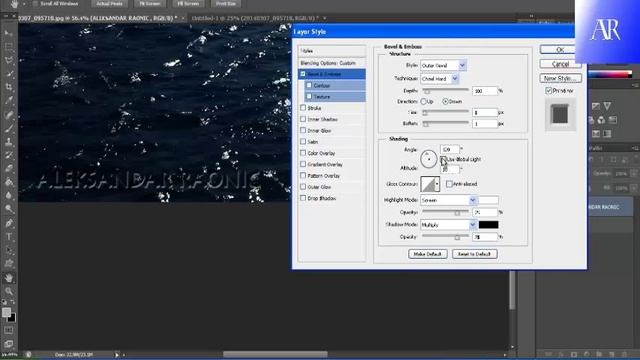Screen dimensions: 640x360
Task: Select the Move tool
Action: 9,33
